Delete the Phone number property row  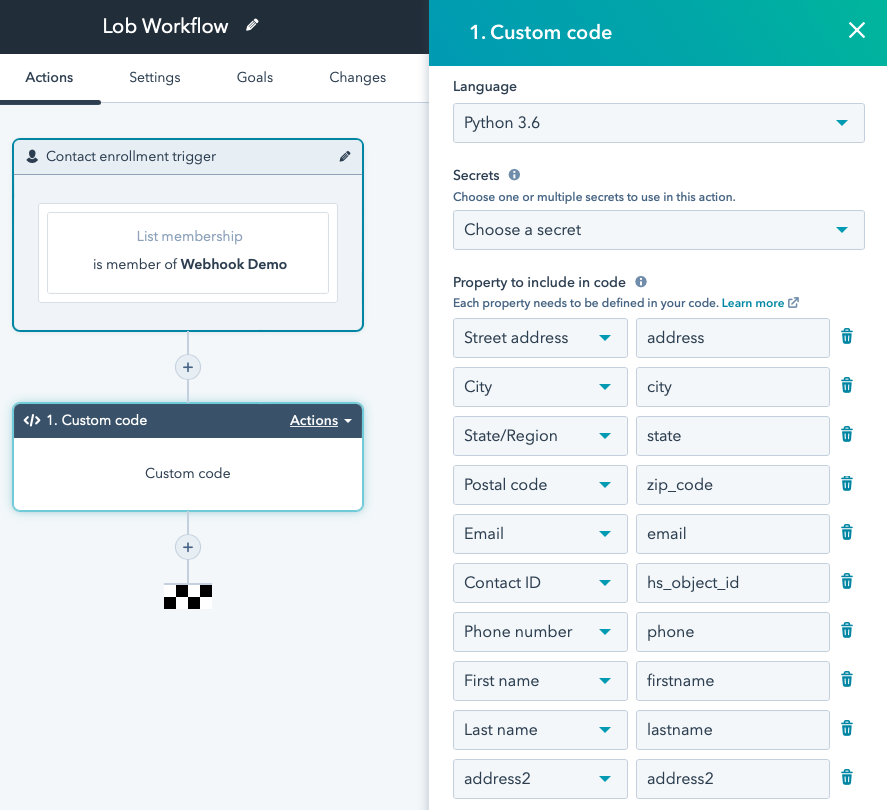(x=846, y=631)
